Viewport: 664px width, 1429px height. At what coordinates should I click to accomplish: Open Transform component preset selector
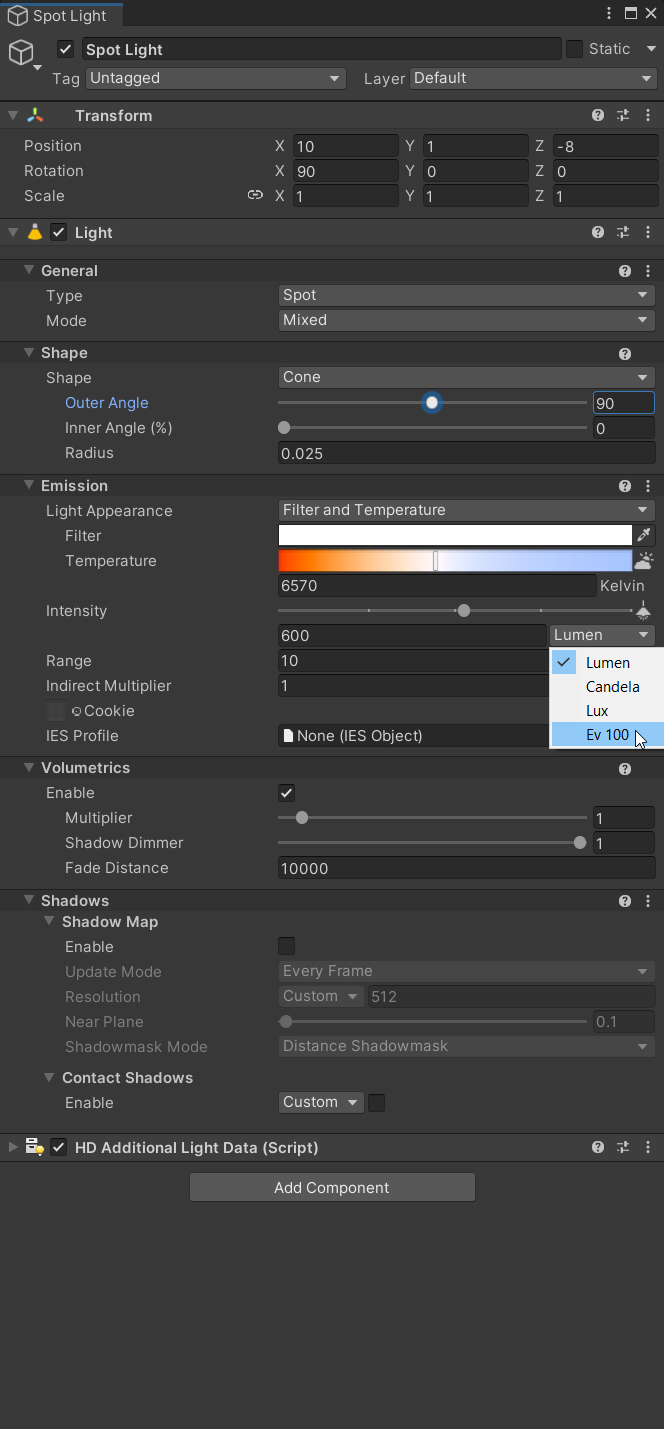pos(623,116)
